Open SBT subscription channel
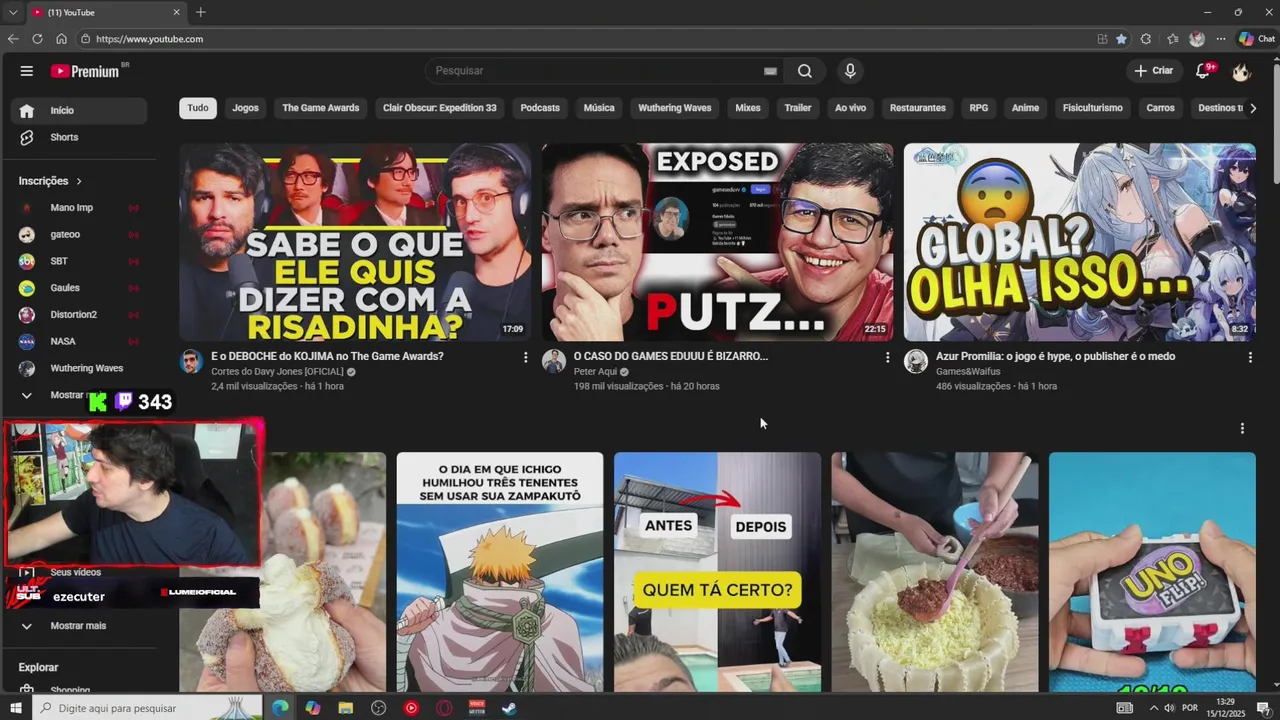 coord(80,261)
